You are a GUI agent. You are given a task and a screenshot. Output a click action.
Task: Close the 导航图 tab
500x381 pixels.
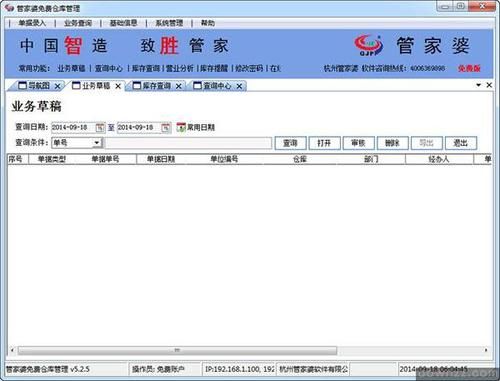[57, 86]
